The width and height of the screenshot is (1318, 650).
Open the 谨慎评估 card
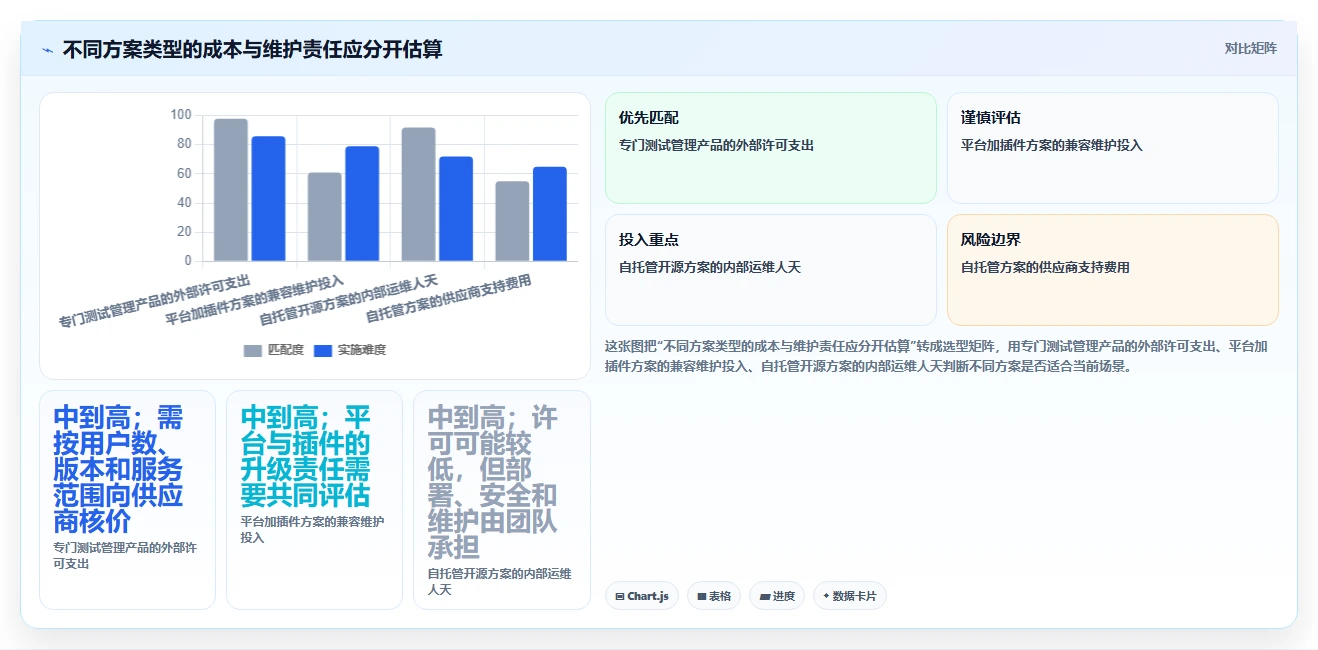tap(1113, 148)
